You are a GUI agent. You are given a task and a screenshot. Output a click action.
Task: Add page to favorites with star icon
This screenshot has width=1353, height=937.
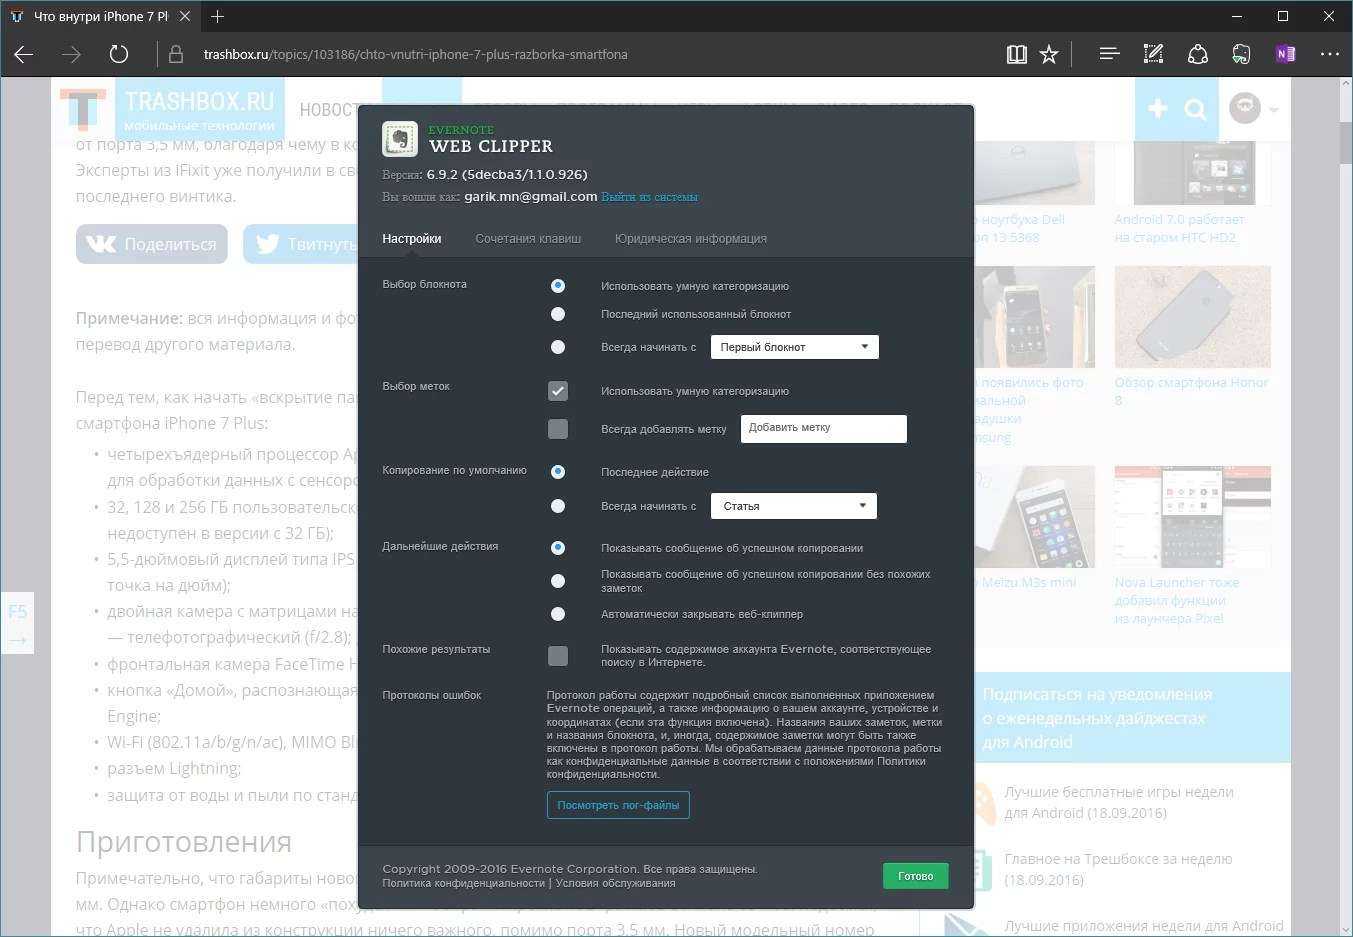1048,54
